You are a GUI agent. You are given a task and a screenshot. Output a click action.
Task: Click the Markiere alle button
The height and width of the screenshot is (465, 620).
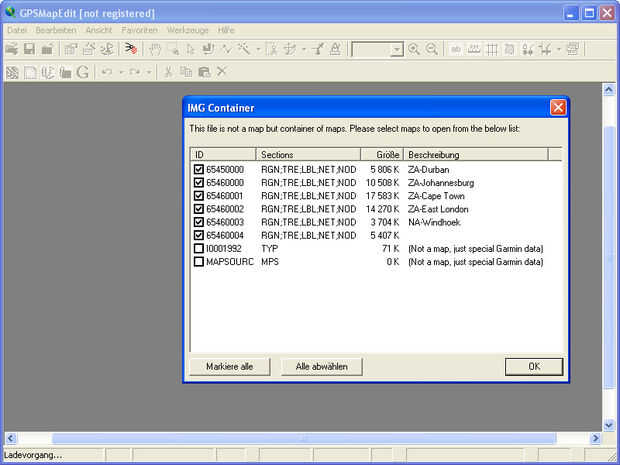point(230,367)
